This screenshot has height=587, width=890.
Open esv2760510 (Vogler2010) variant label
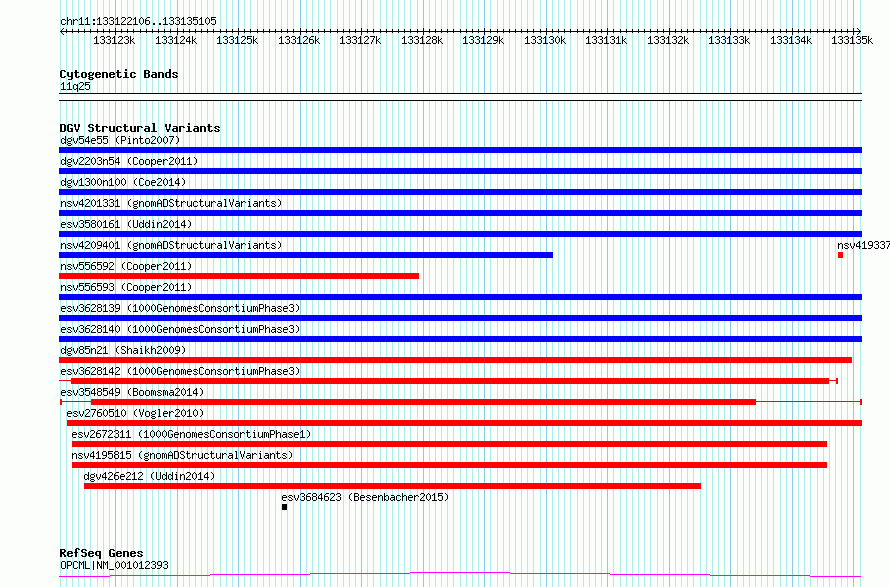pos(135,413)
